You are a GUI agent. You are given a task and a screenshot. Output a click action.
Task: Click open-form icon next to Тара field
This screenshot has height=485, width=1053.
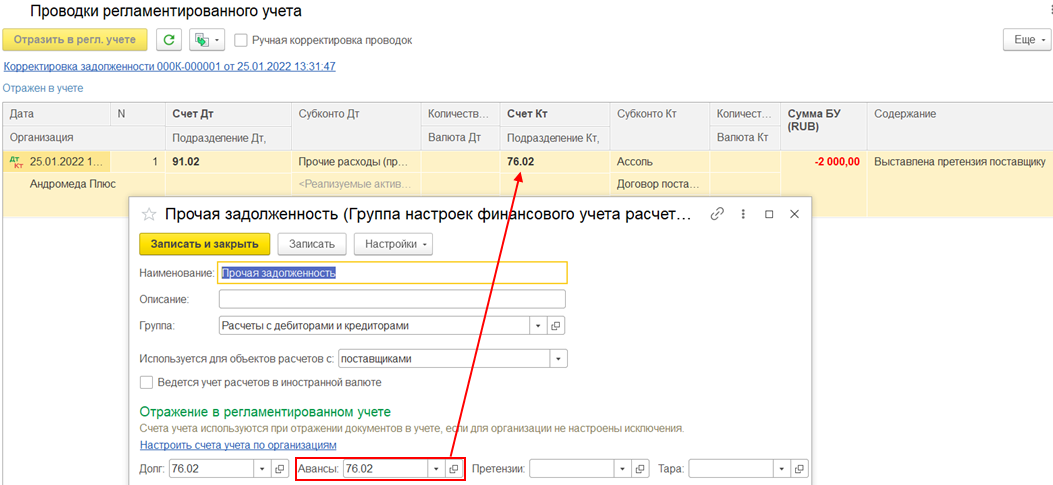coord(799,468)
